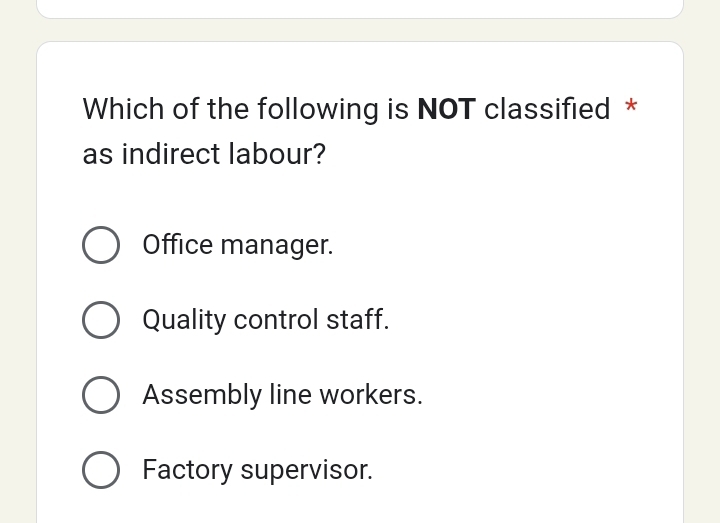Image resolution: width=720 pixels, height=523 pixels.
Task: Click the 'Office manager.' option label
Action: [238, 245]
